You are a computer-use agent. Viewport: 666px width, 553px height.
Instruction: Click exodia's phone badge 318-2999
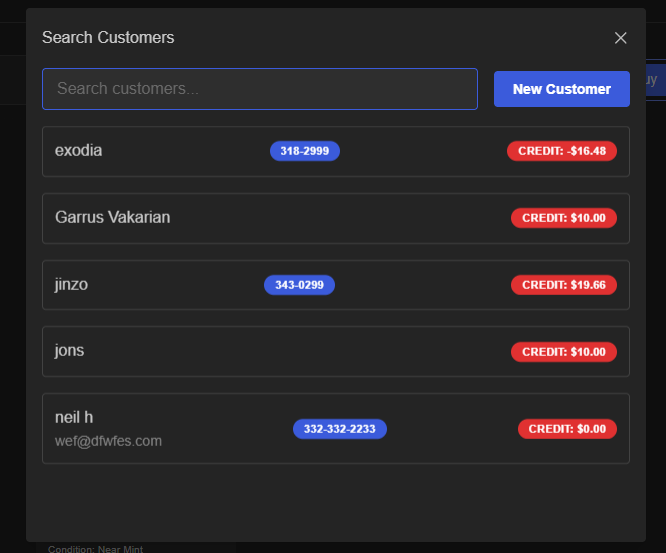click(305, 151)
